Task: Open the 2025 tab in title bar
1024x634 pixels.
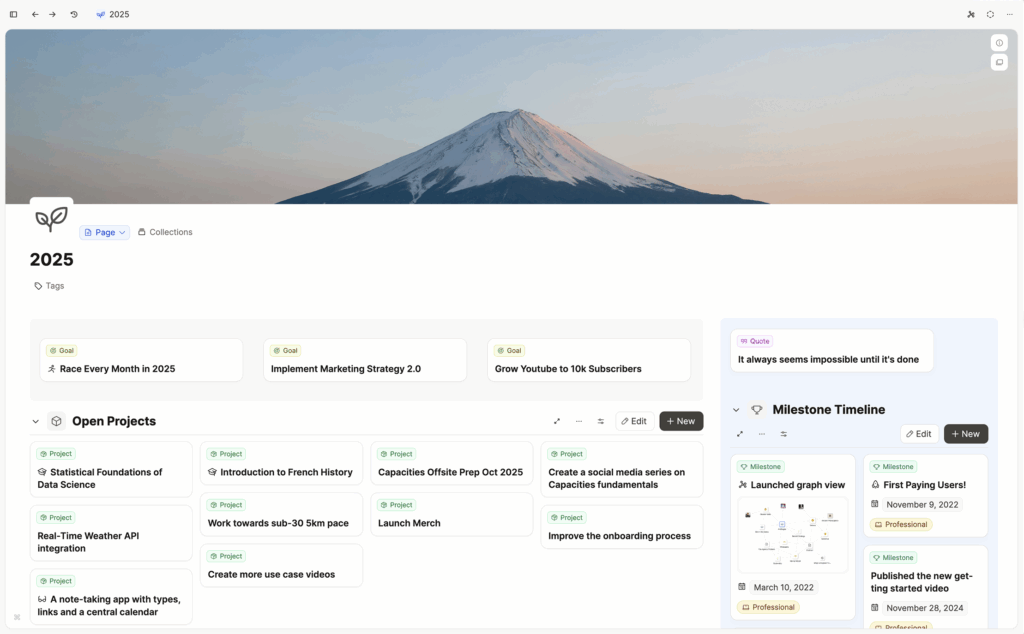Action: tap(113, 14)
